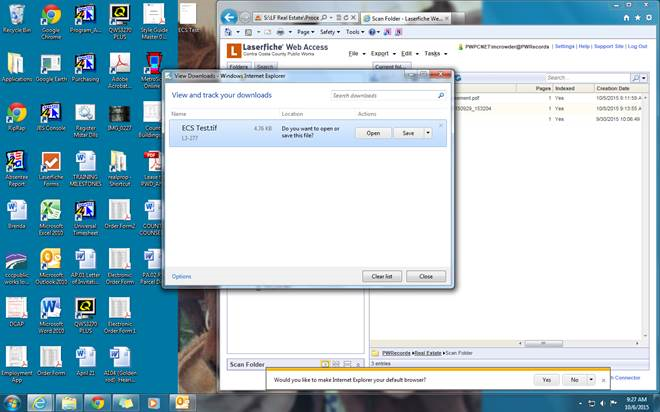Open the No button dropdown arrow
Viewport: 660px width, 412px height.
coord(592,380)
